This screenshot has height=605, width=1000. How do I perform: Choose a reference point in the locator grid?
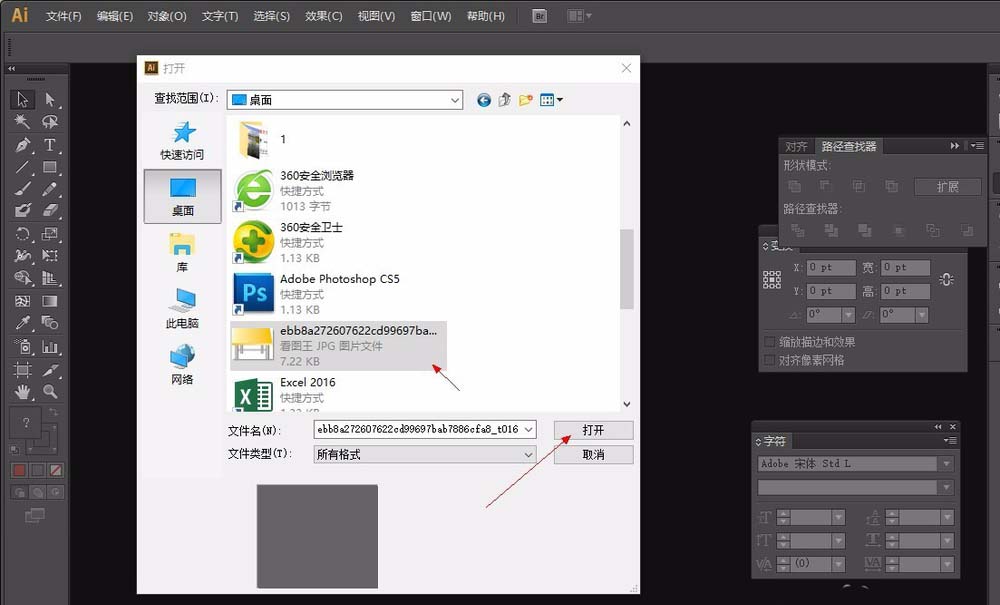coord(772,279)
